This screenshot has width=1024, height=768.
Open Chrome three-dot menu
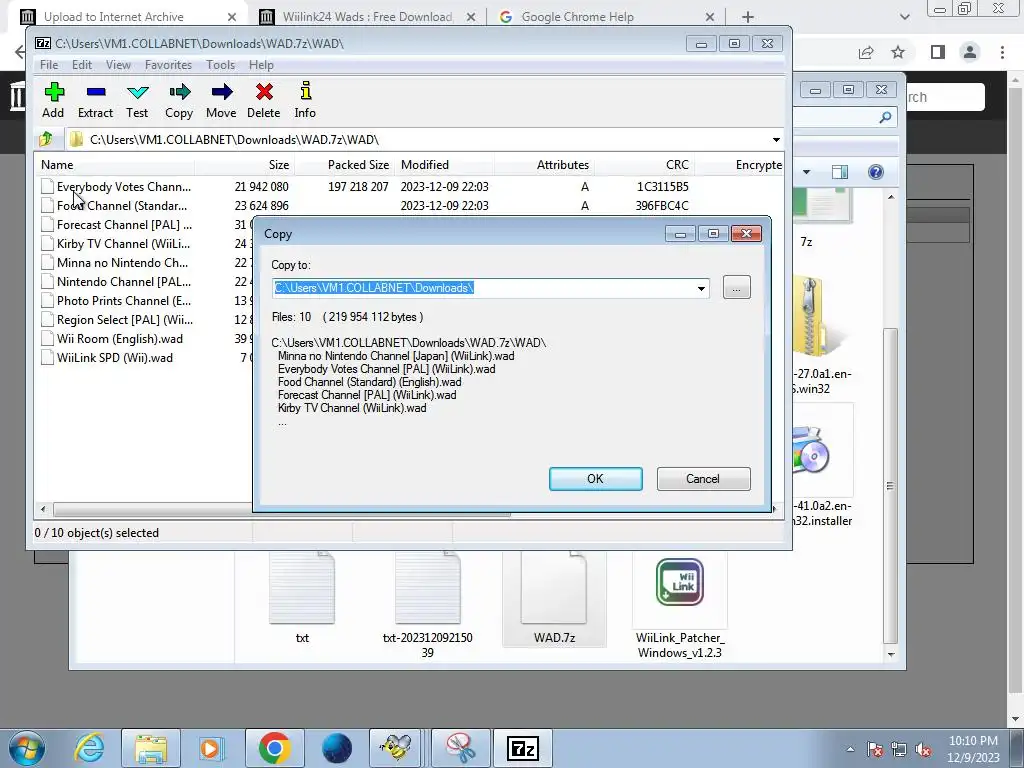coord(1002,52)
